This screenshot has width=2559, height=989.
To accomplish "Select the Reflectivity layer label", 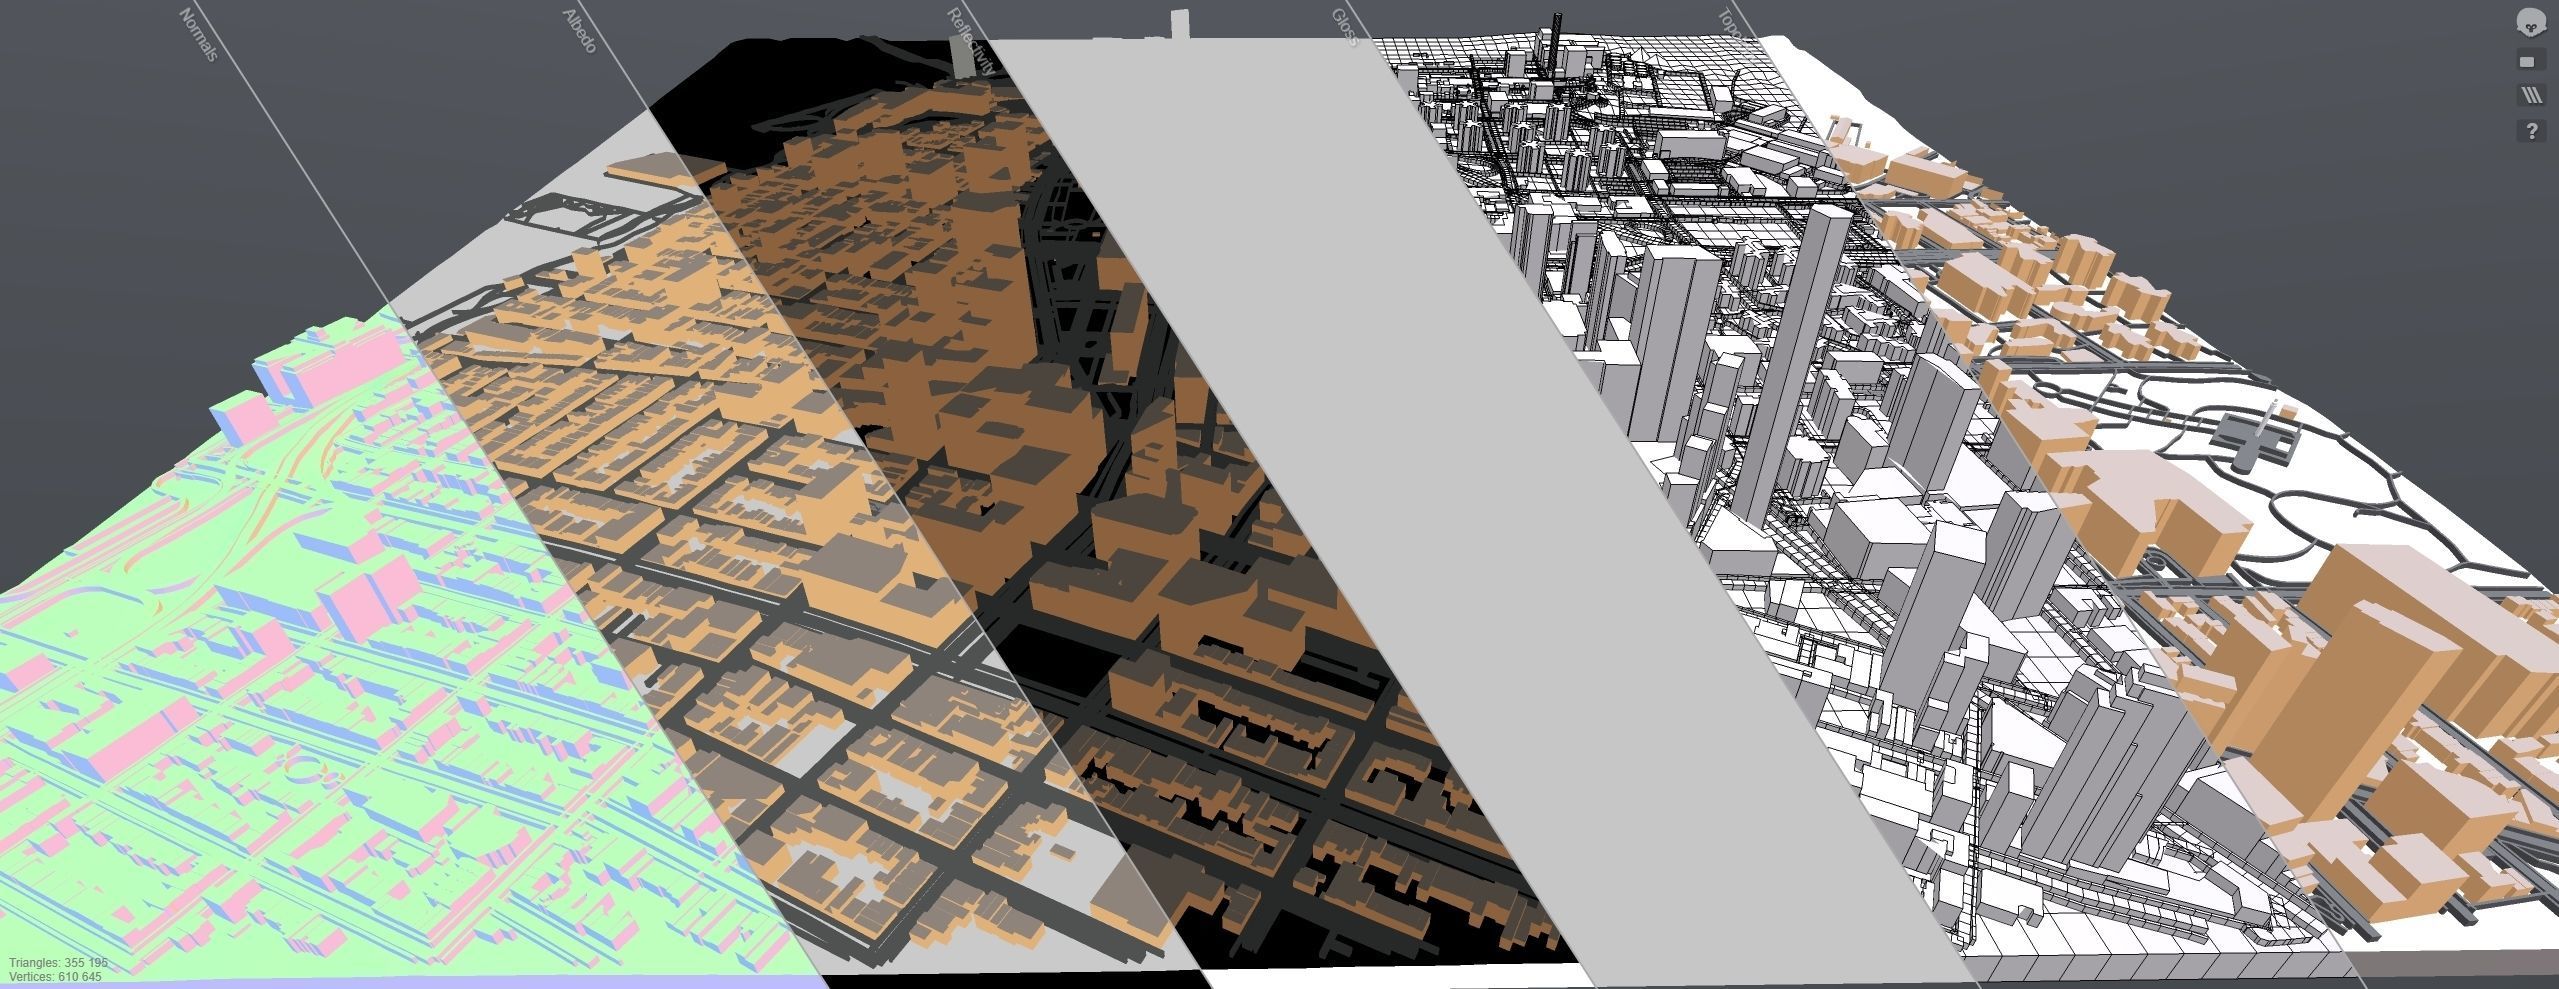I will [972, 42].
